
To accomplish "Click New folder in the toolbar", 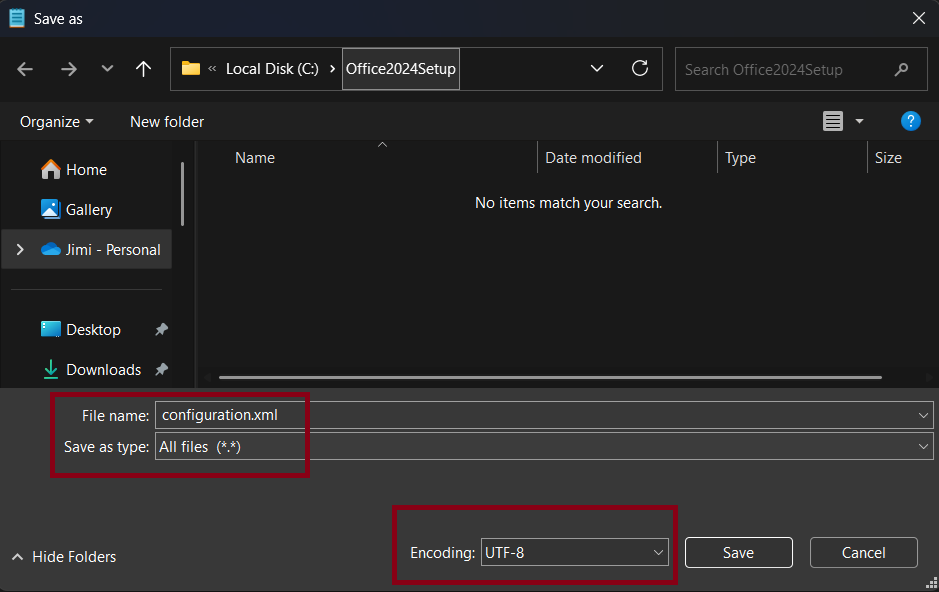I will click(167, 122).
